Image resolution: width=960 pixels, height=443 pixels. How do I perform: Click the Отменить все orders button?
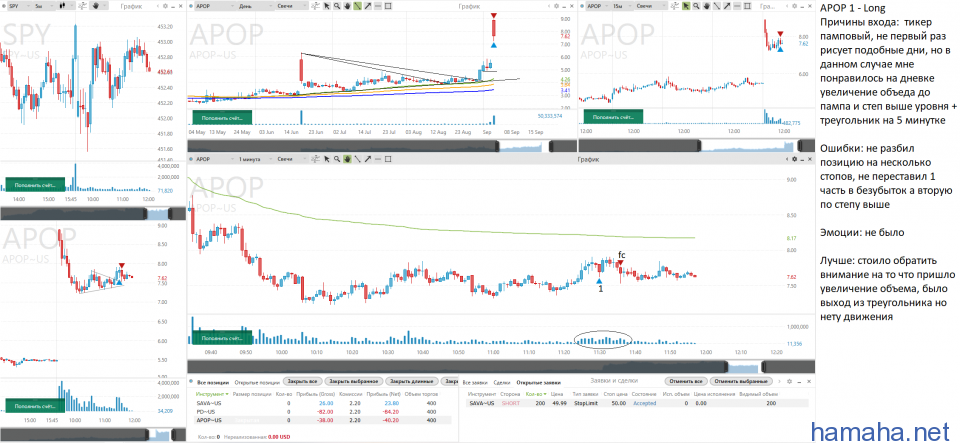[x=686, y=381]
